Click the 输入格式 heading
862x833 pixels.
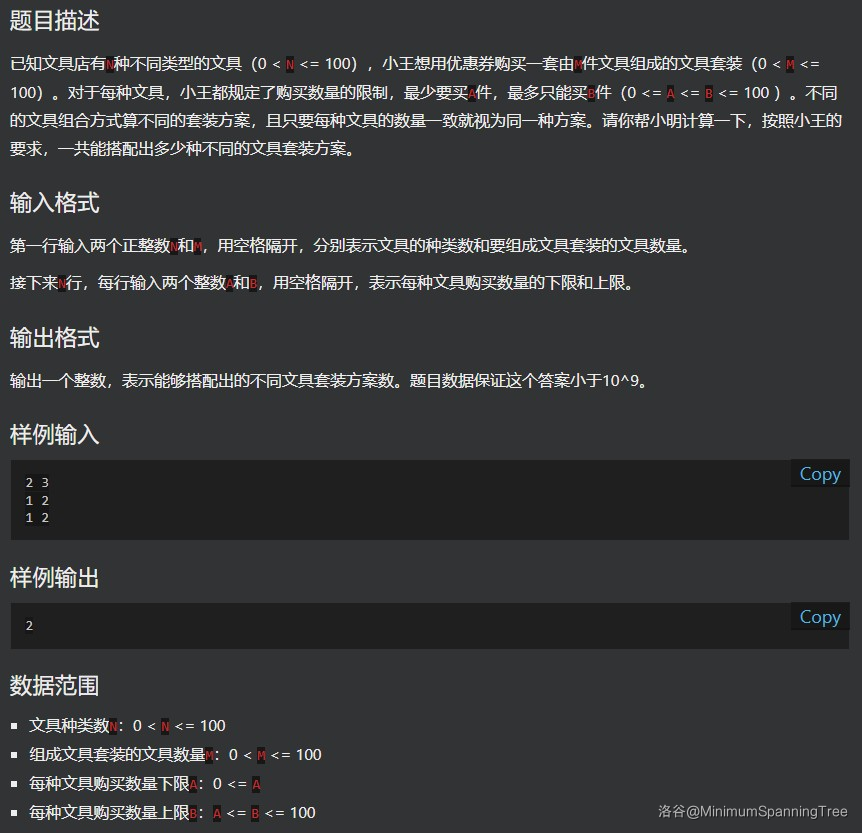click(x=54, y=203)
